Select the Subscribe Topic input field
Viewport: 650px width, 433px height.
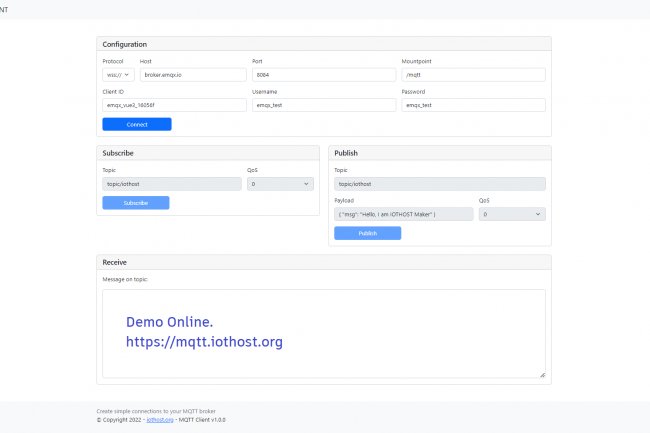[x=171, y=184]
